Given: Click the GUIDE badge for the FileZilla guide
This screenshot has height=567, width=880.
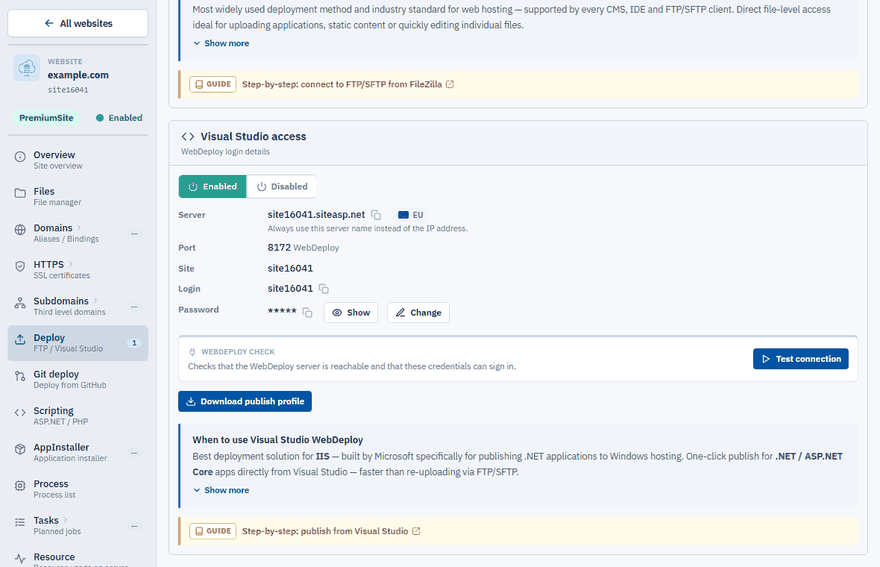Looking at the screenshot, I should (213, 84).
